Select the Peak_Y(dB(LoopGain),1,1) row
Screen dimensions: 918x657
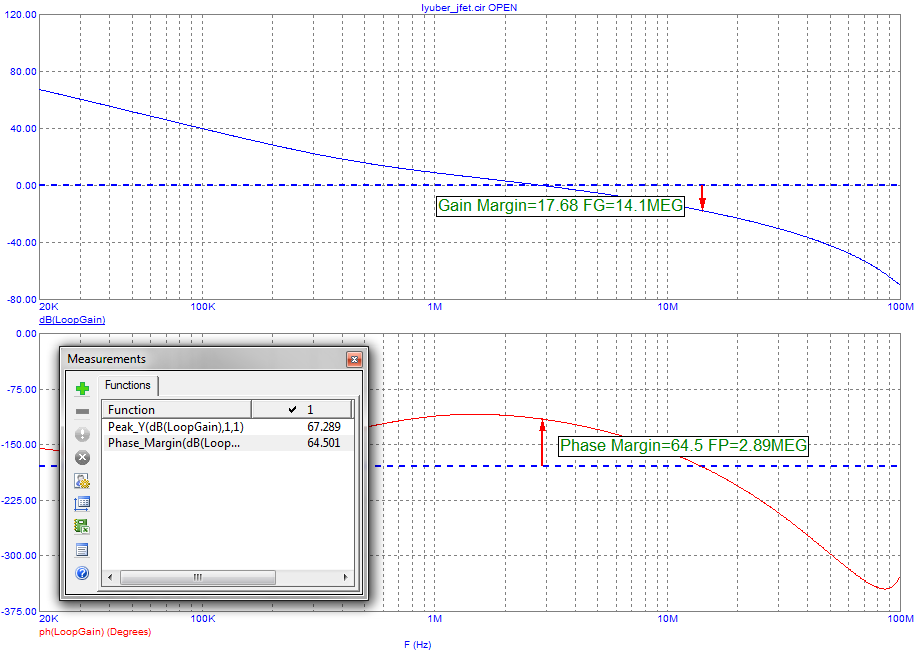[228, 427]
